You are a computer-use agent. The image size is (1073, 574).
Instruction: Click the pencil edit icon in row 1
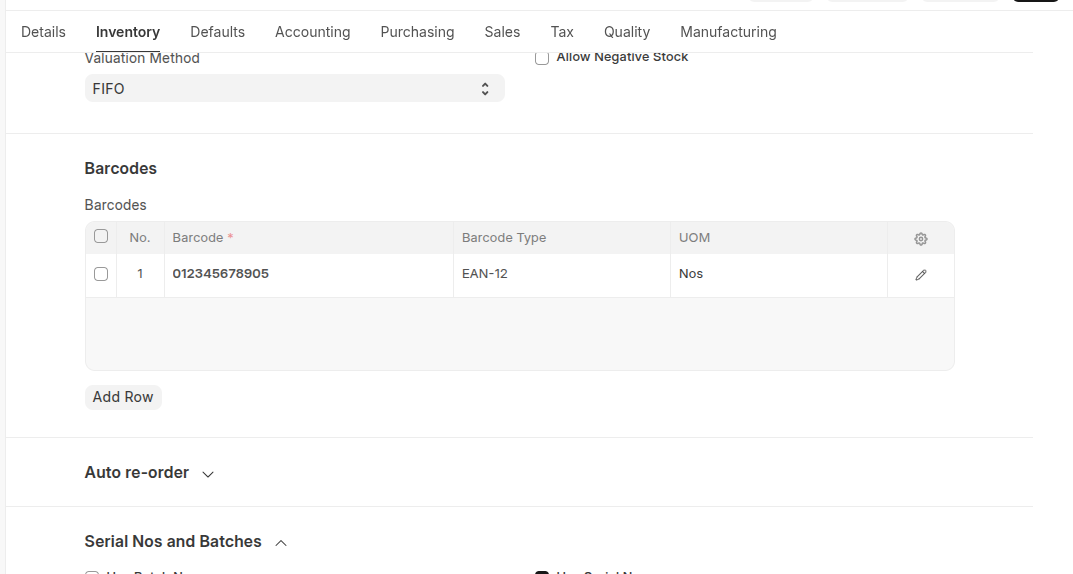[x=920, y=275]
